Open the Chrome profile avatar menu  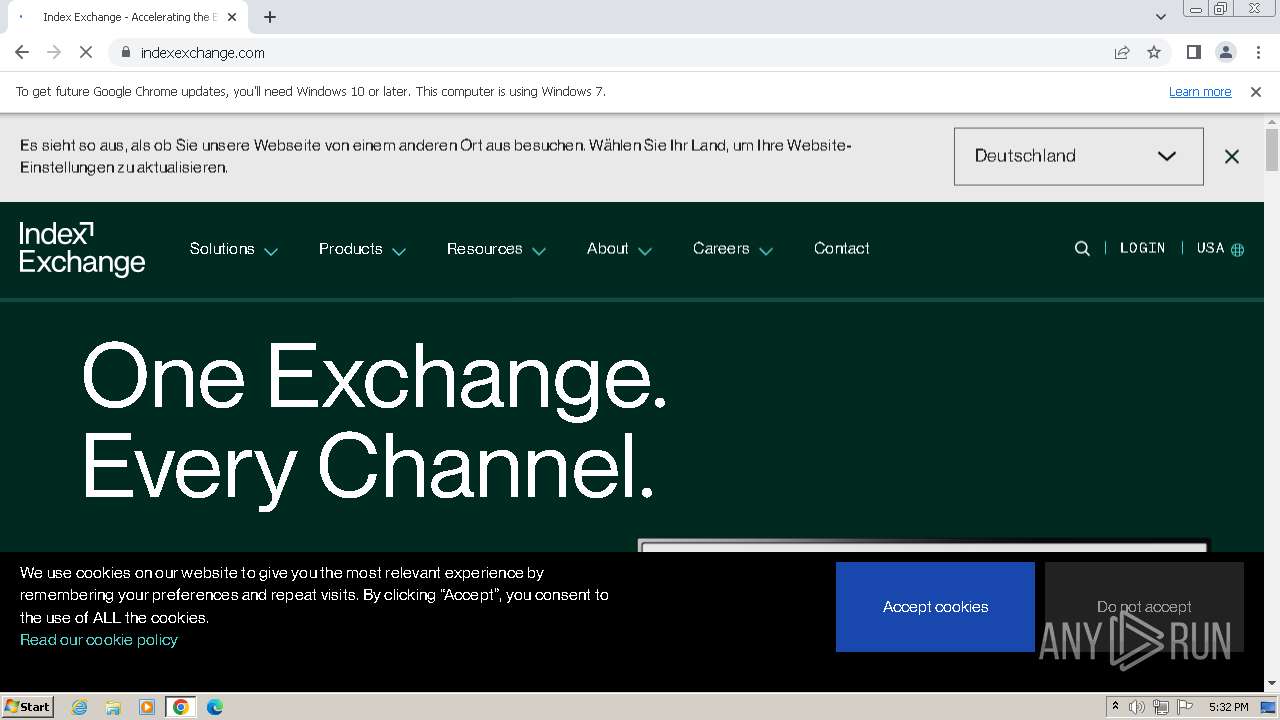pyautogui.click(x=1226, y=53)
